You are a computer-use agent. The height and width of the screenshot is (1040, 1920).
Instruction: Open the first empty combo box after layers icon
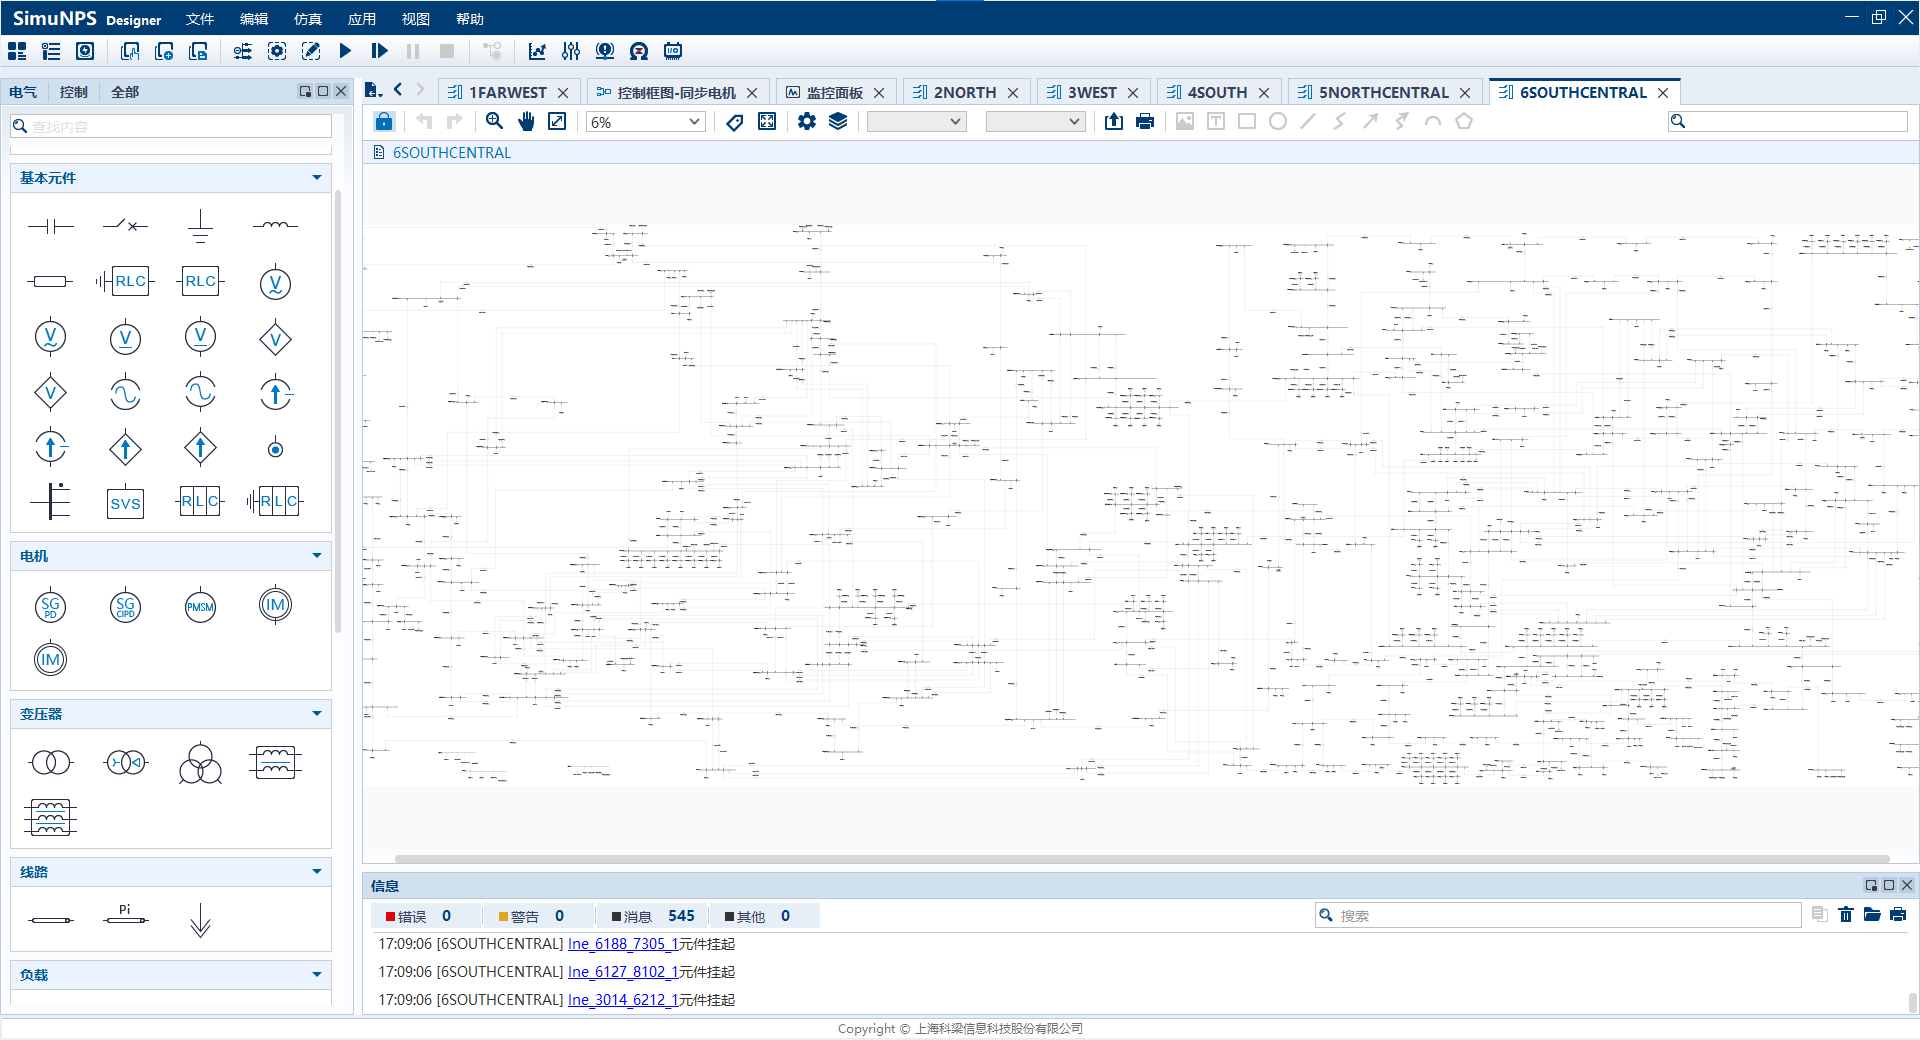click(x=916, y=122)
